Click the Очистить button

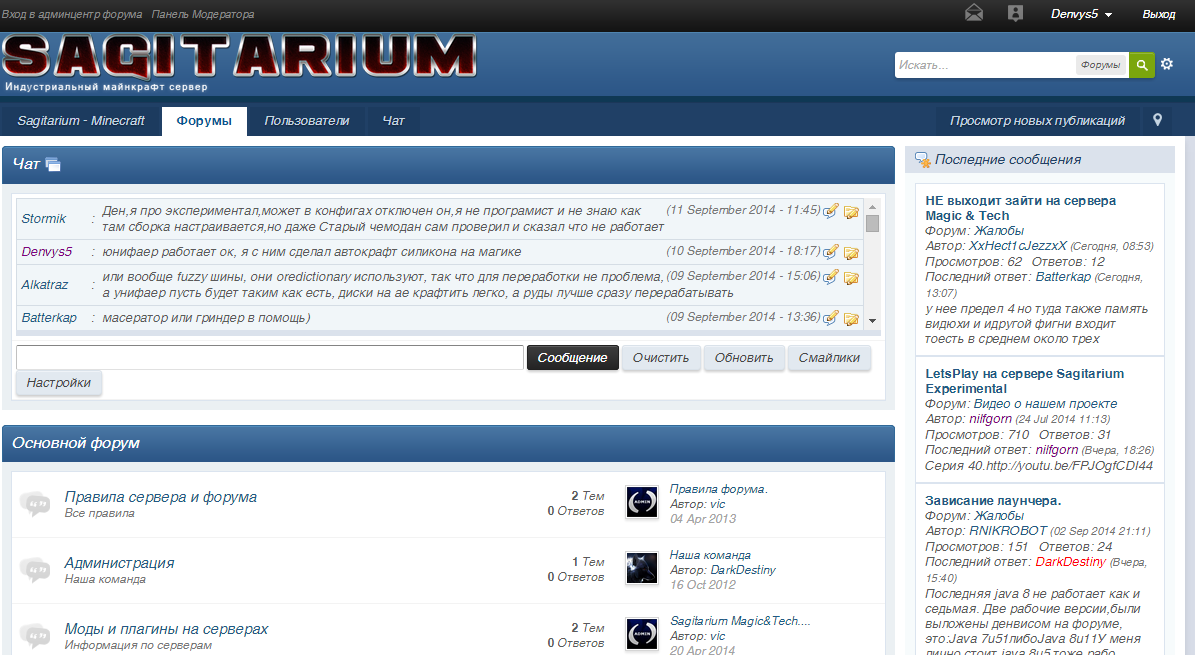[660, 358]
